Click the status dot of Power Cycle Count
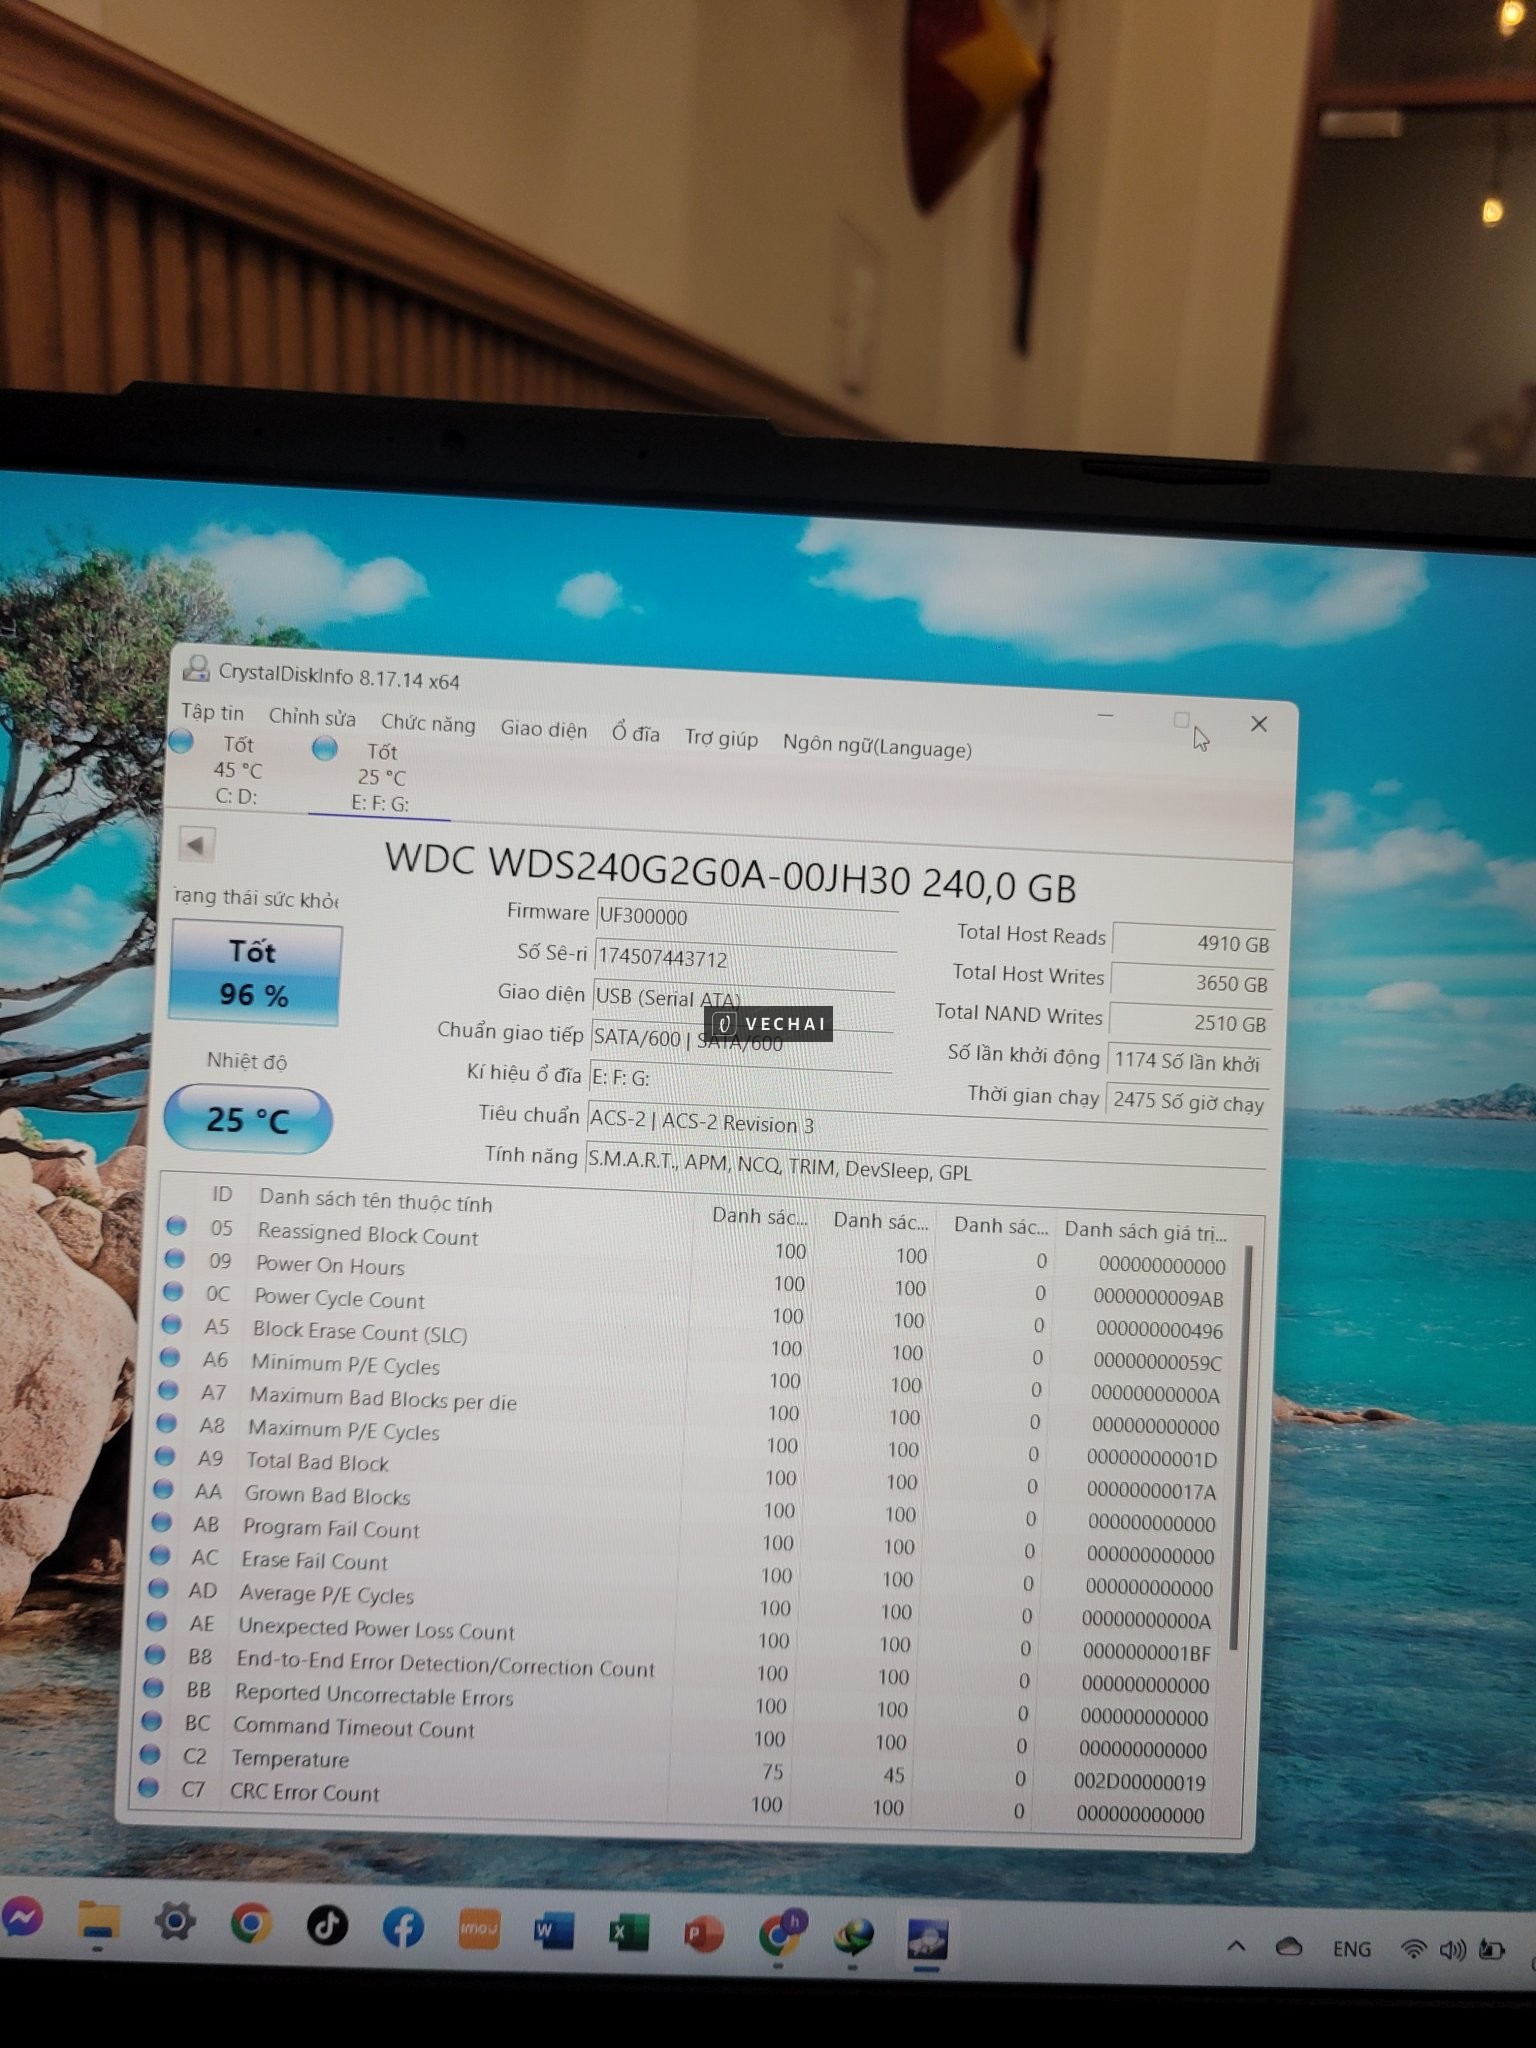Image resolution: width=1536 pixels, height=2048 pixels. (x=173, y=1291)
